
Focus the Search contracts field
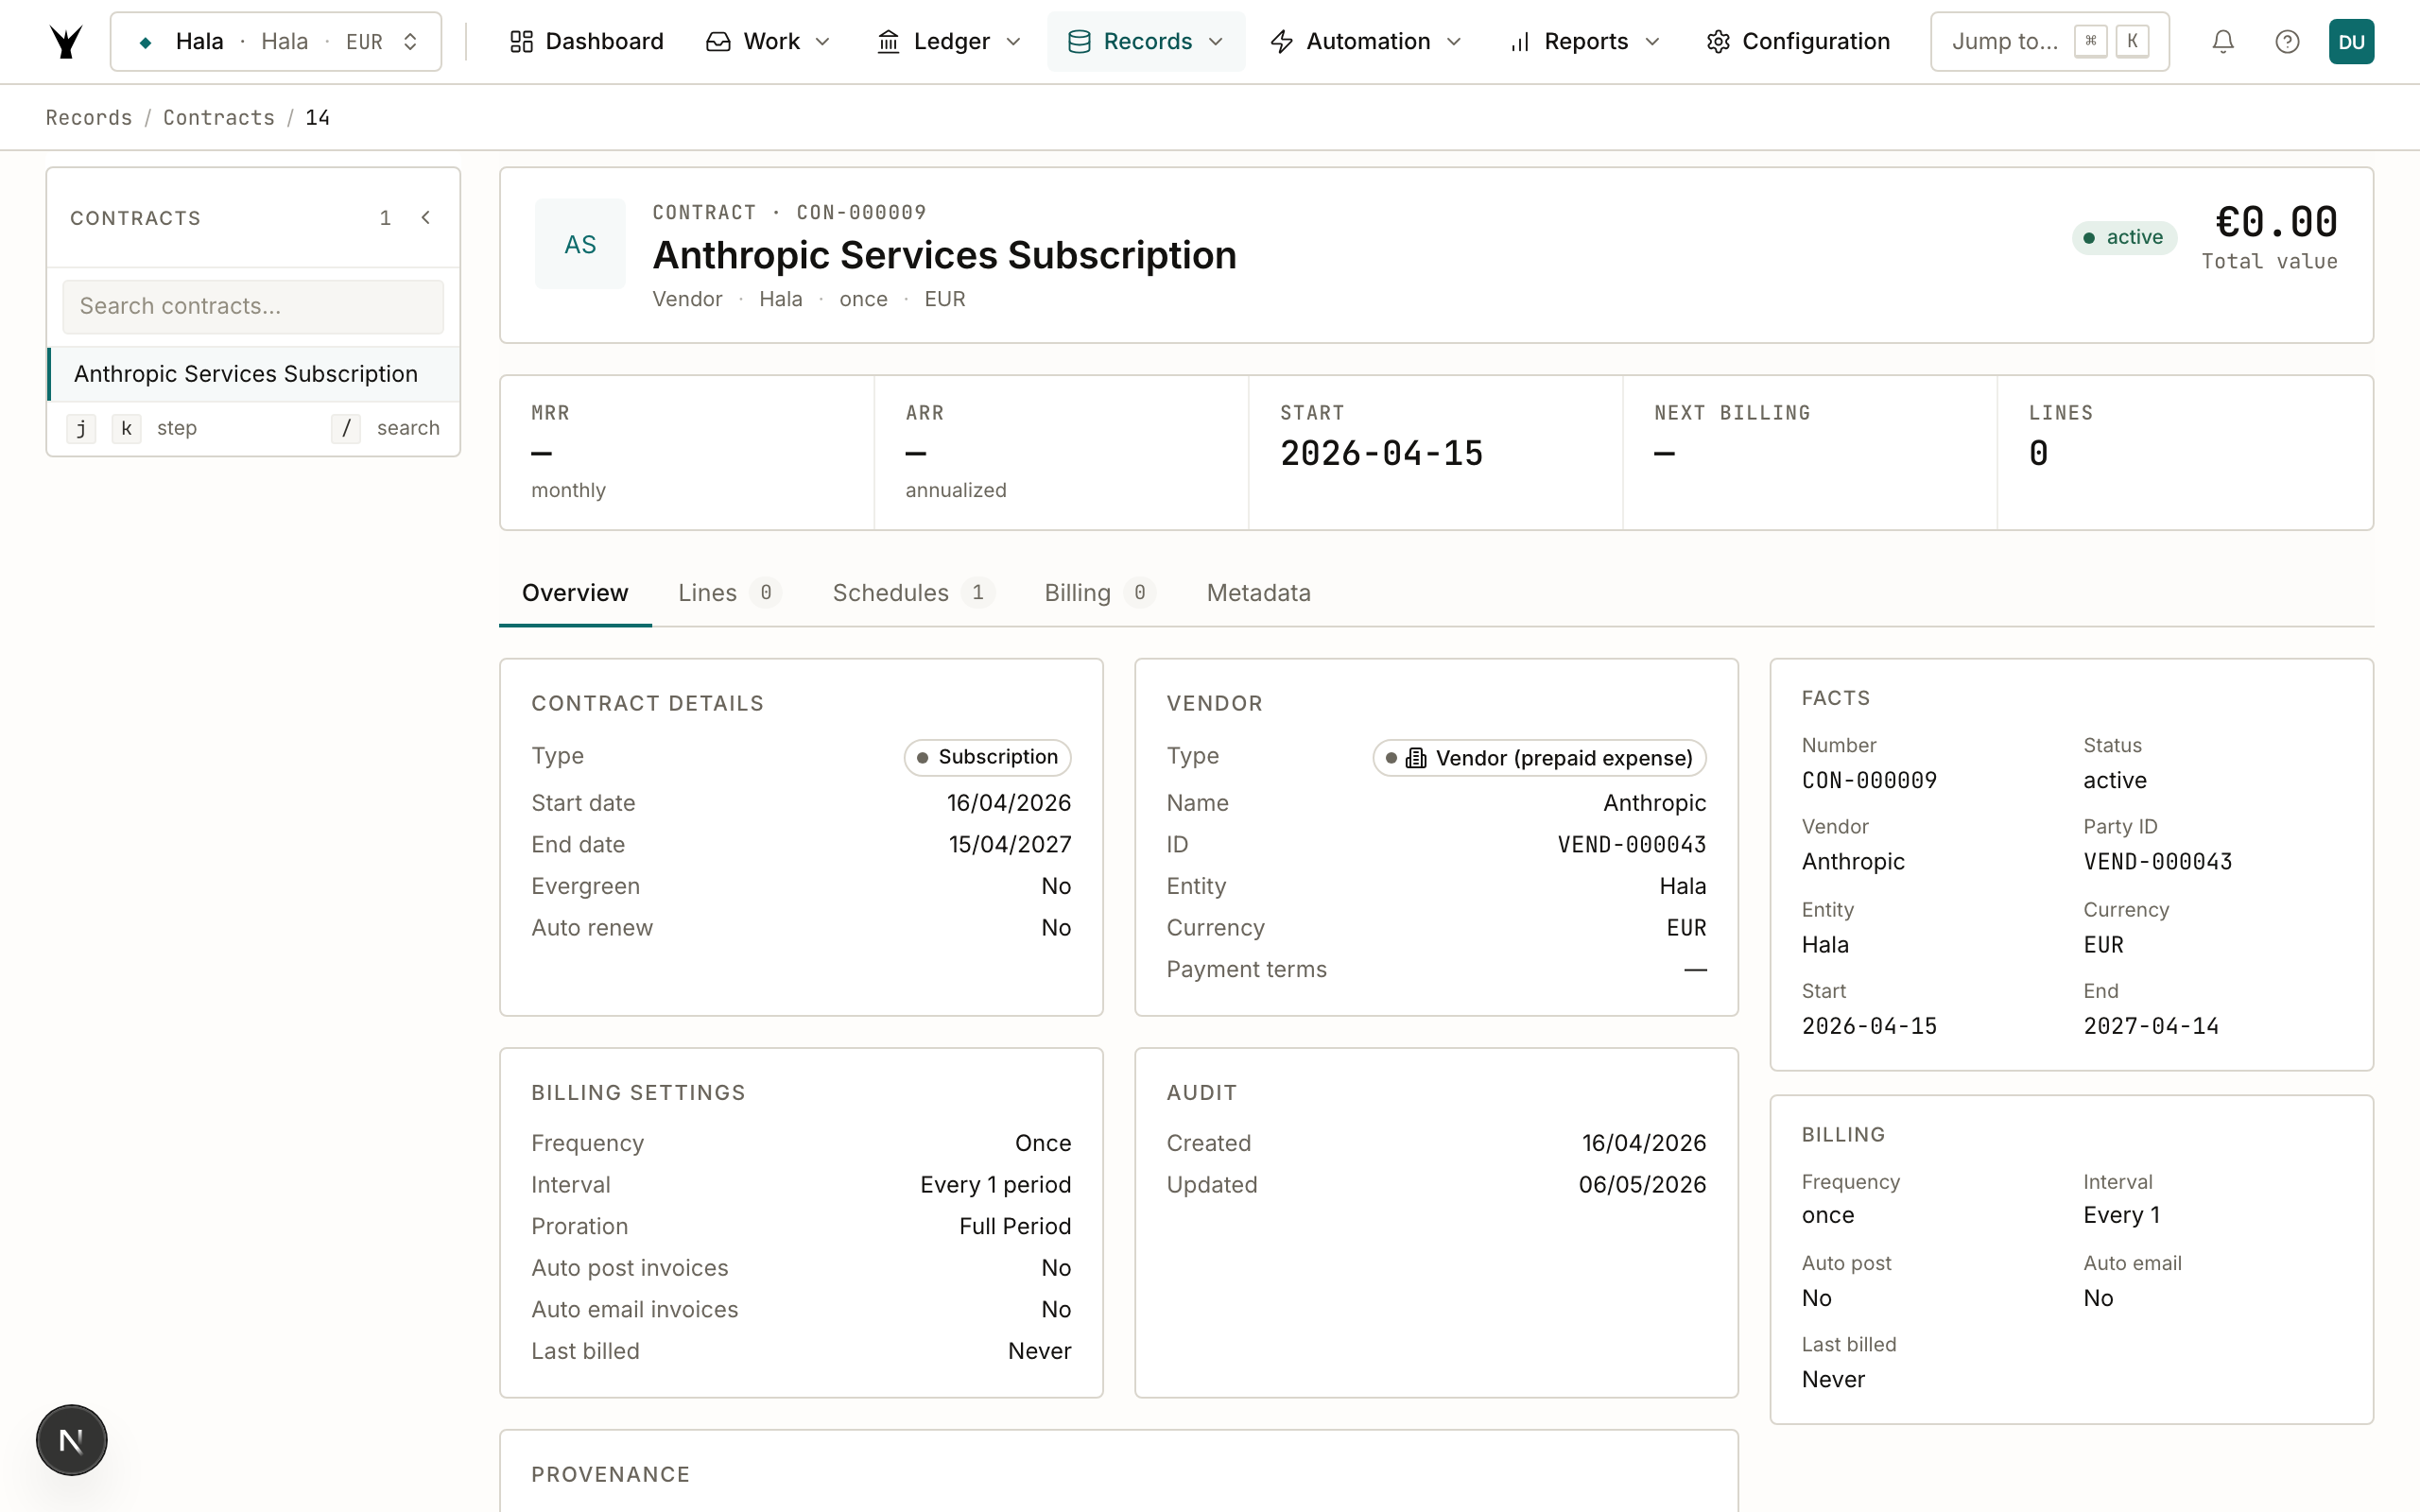click(253, 306)
